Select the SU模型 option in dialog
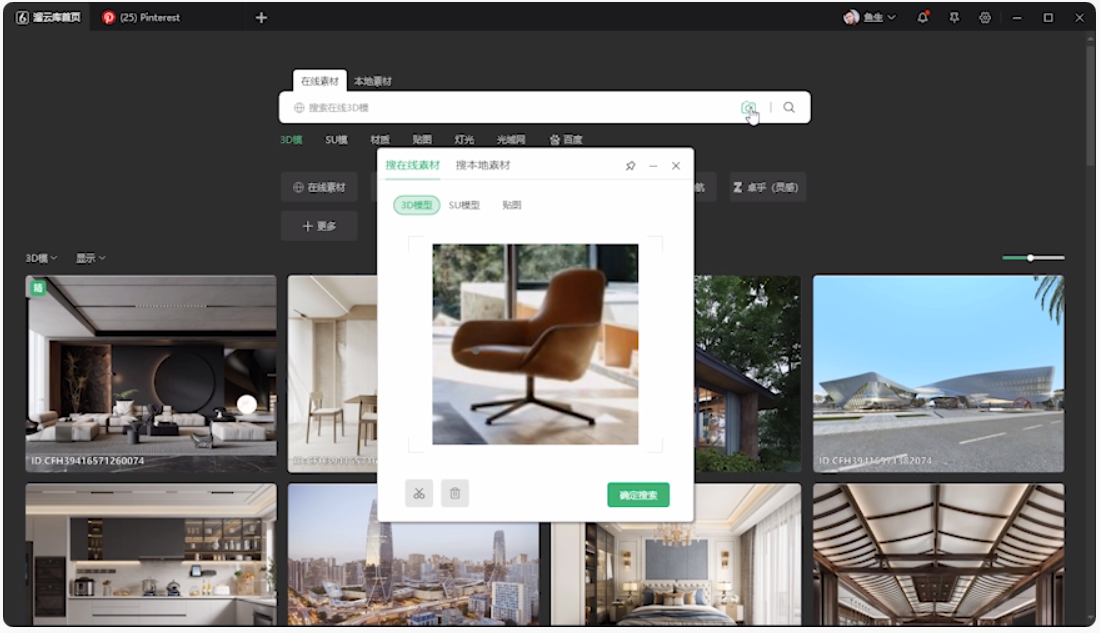 464,205
